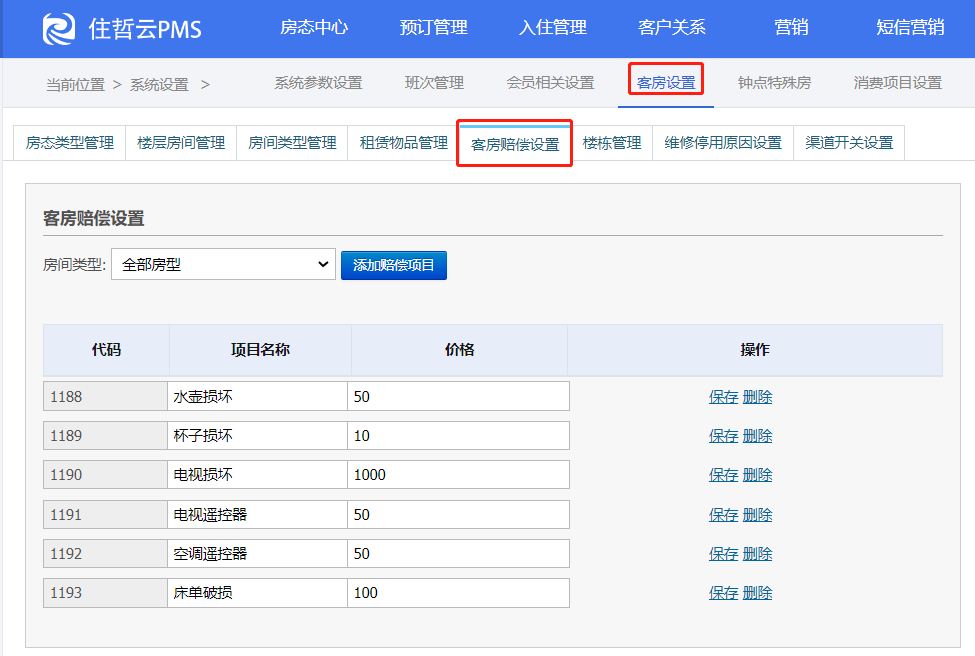This screenshot has width=975, height=656.
Task: Delete the 电视遥控器 row
Action: (757, 515)
